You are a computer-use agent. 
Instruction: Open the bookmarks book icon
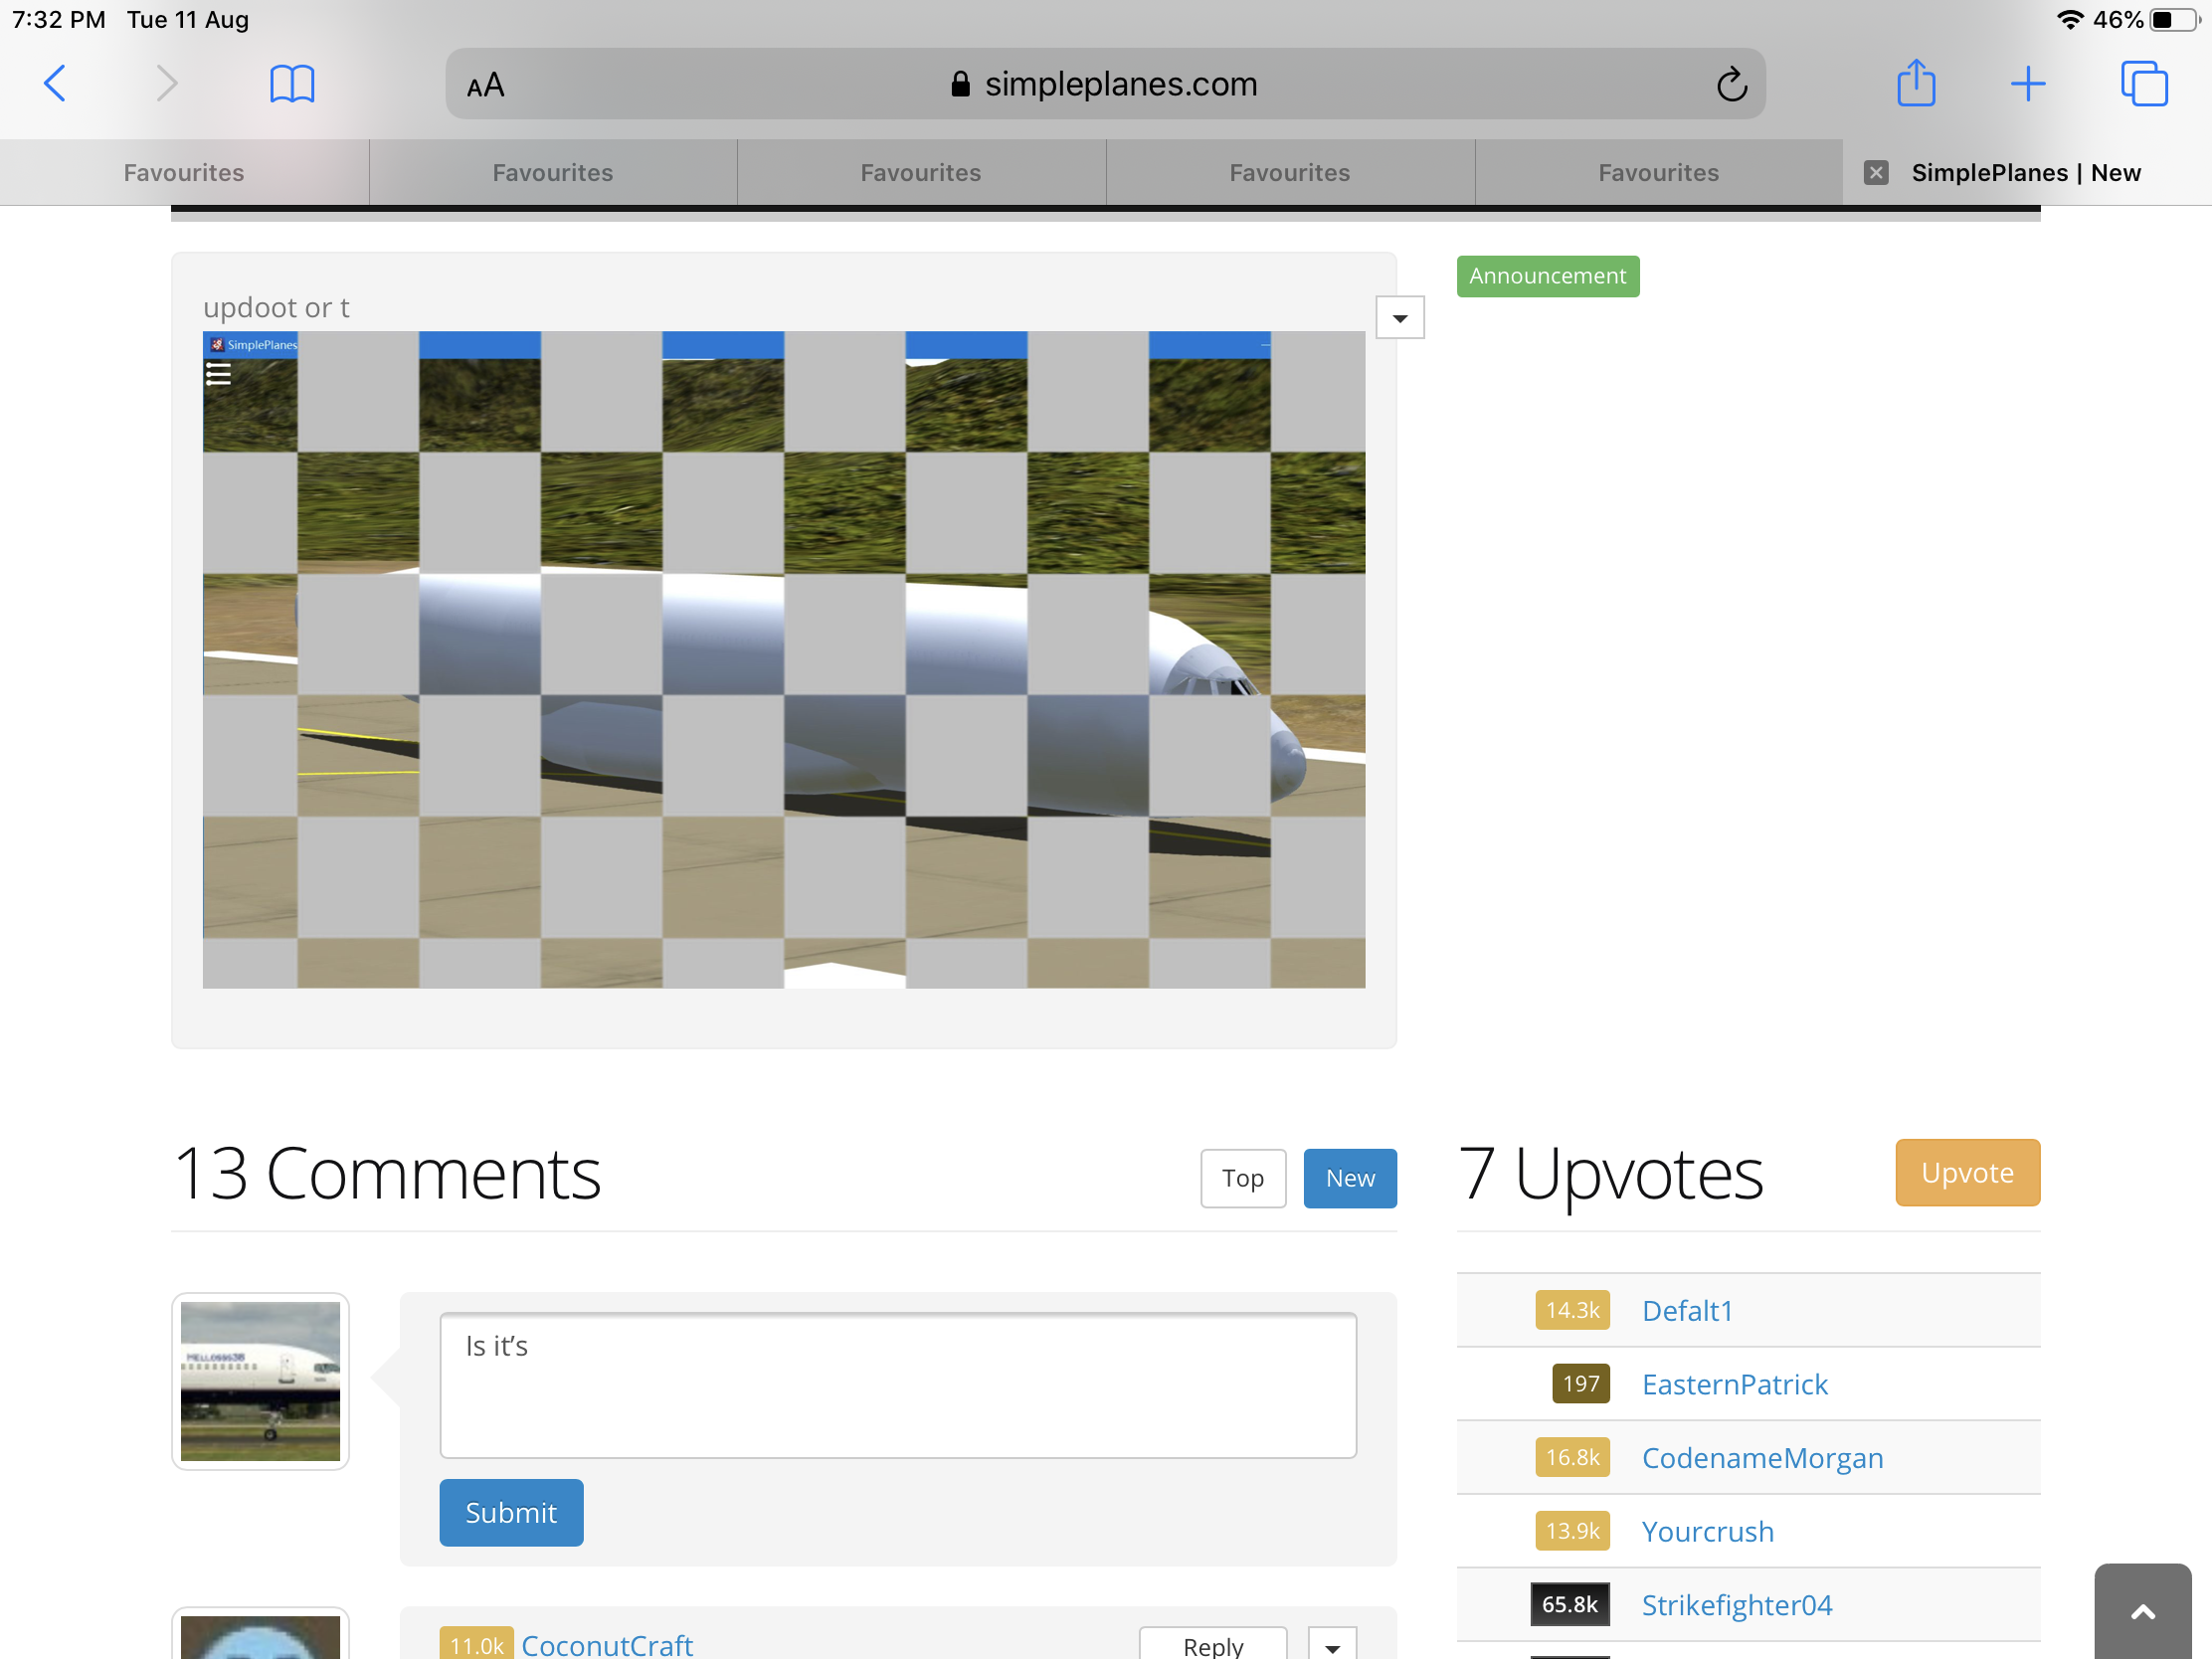[292, 83]
